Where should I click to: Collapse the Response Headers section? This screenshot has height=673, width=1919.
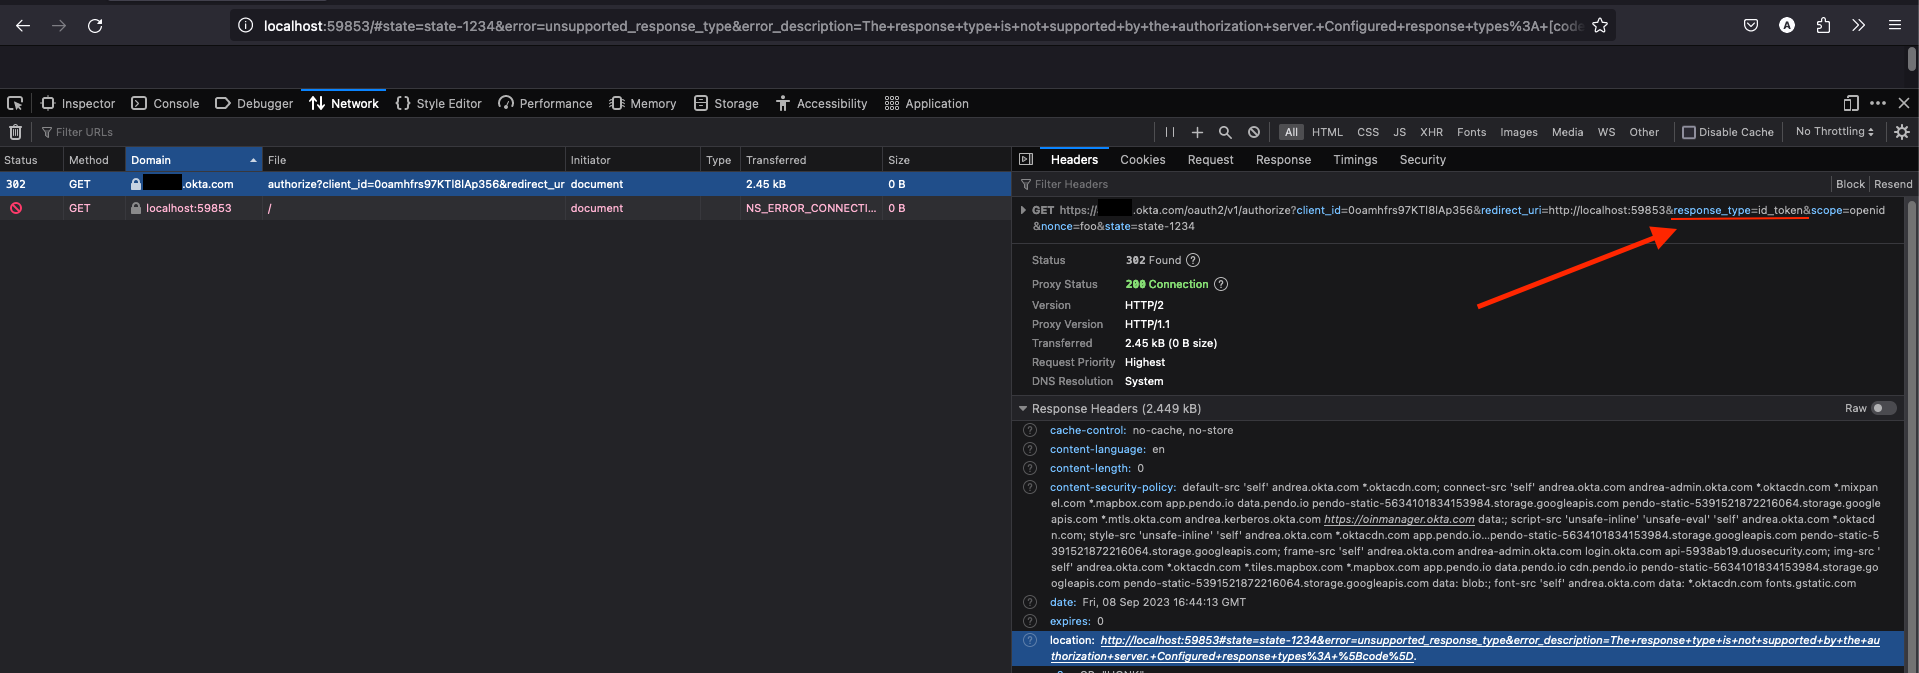tap(1023, 409)
